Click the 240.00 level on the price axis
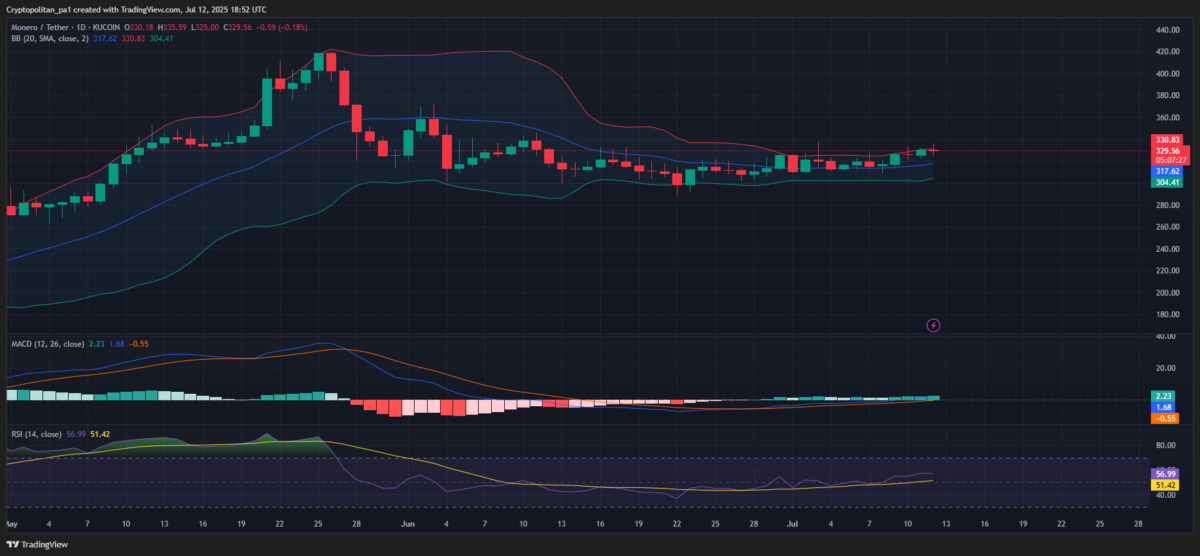The width and height of the screenshot is (1200, 556). [x=1168, y=249]
